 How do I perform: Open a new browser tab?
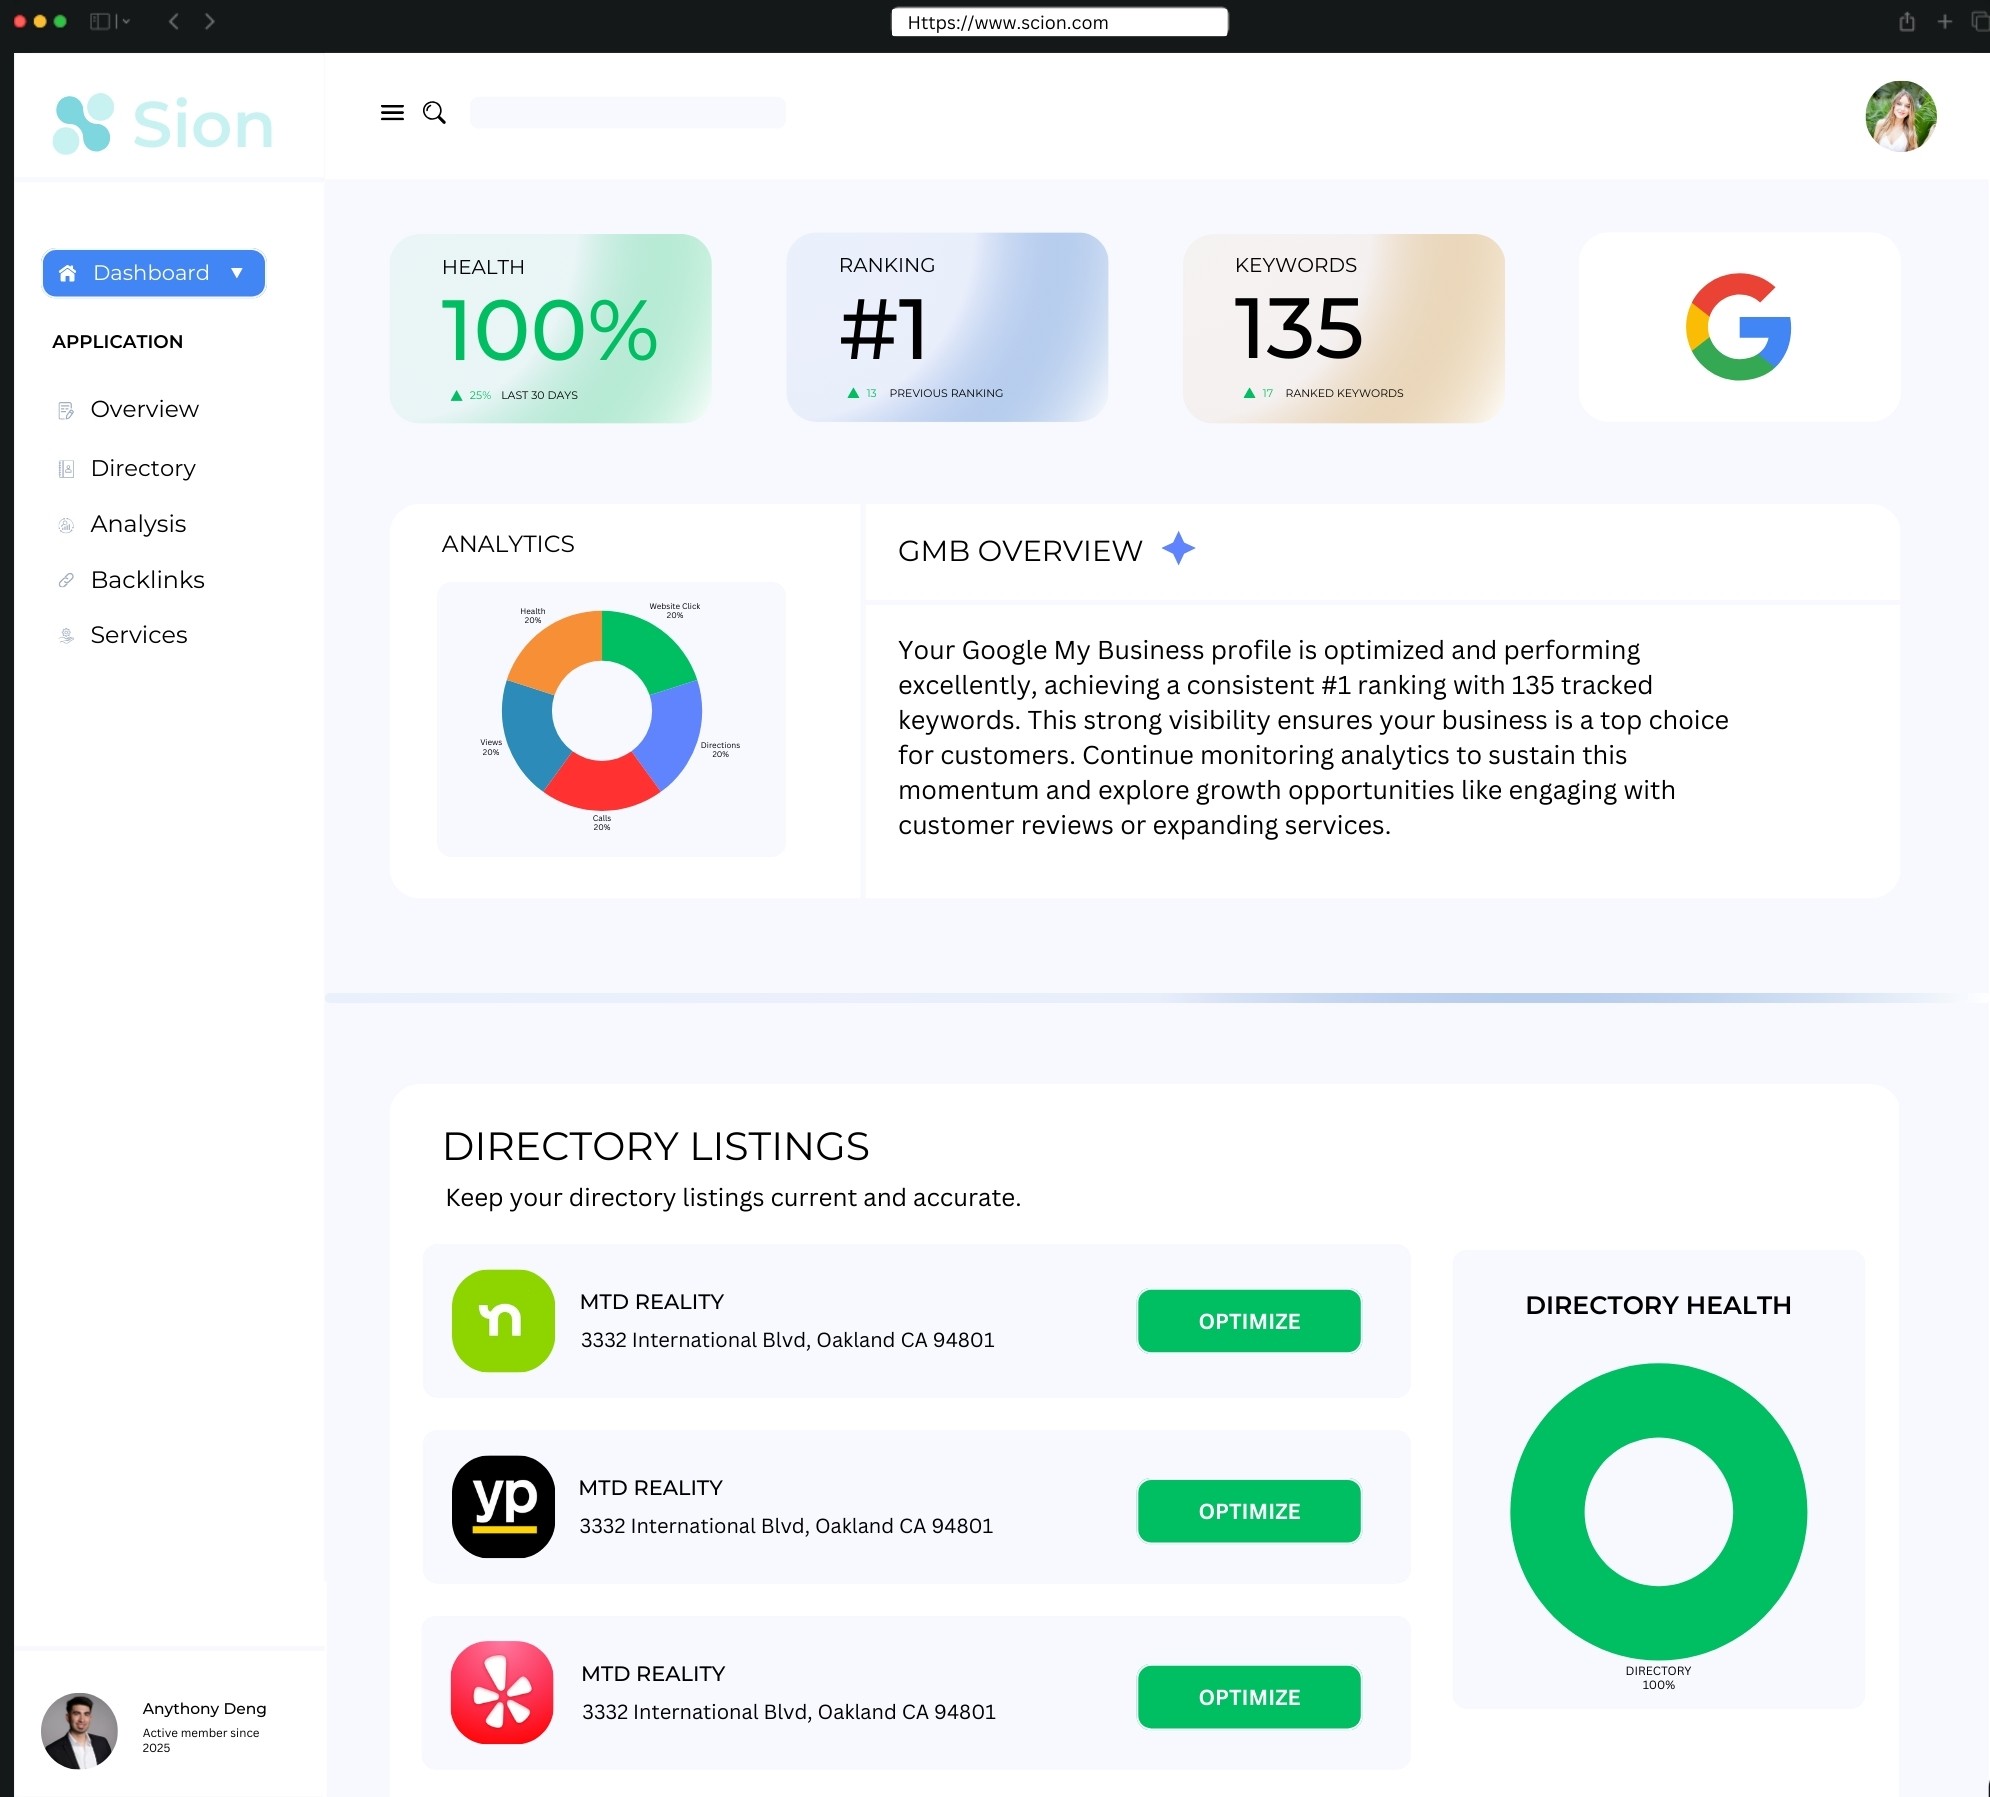click(x=1944, y=21)
